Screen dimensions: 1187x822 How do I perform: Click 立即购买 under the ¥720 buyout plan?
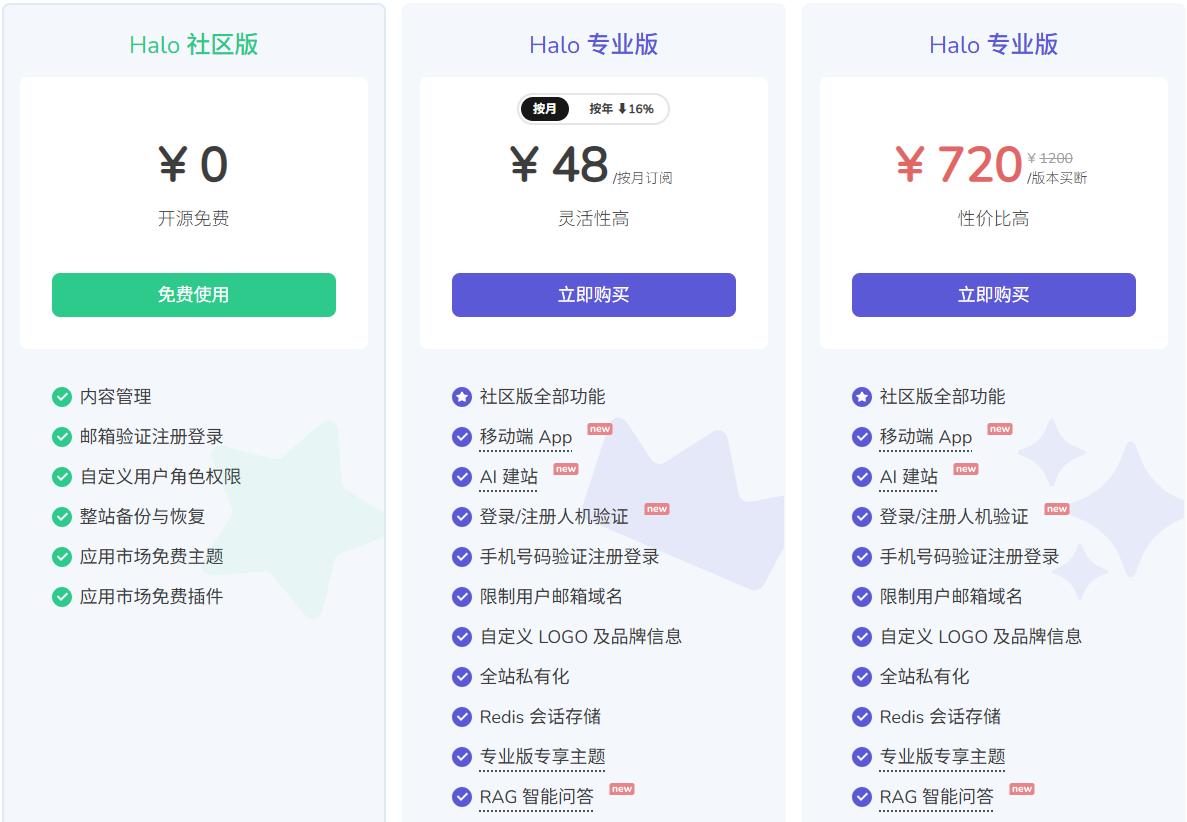[x=993, y=295]
